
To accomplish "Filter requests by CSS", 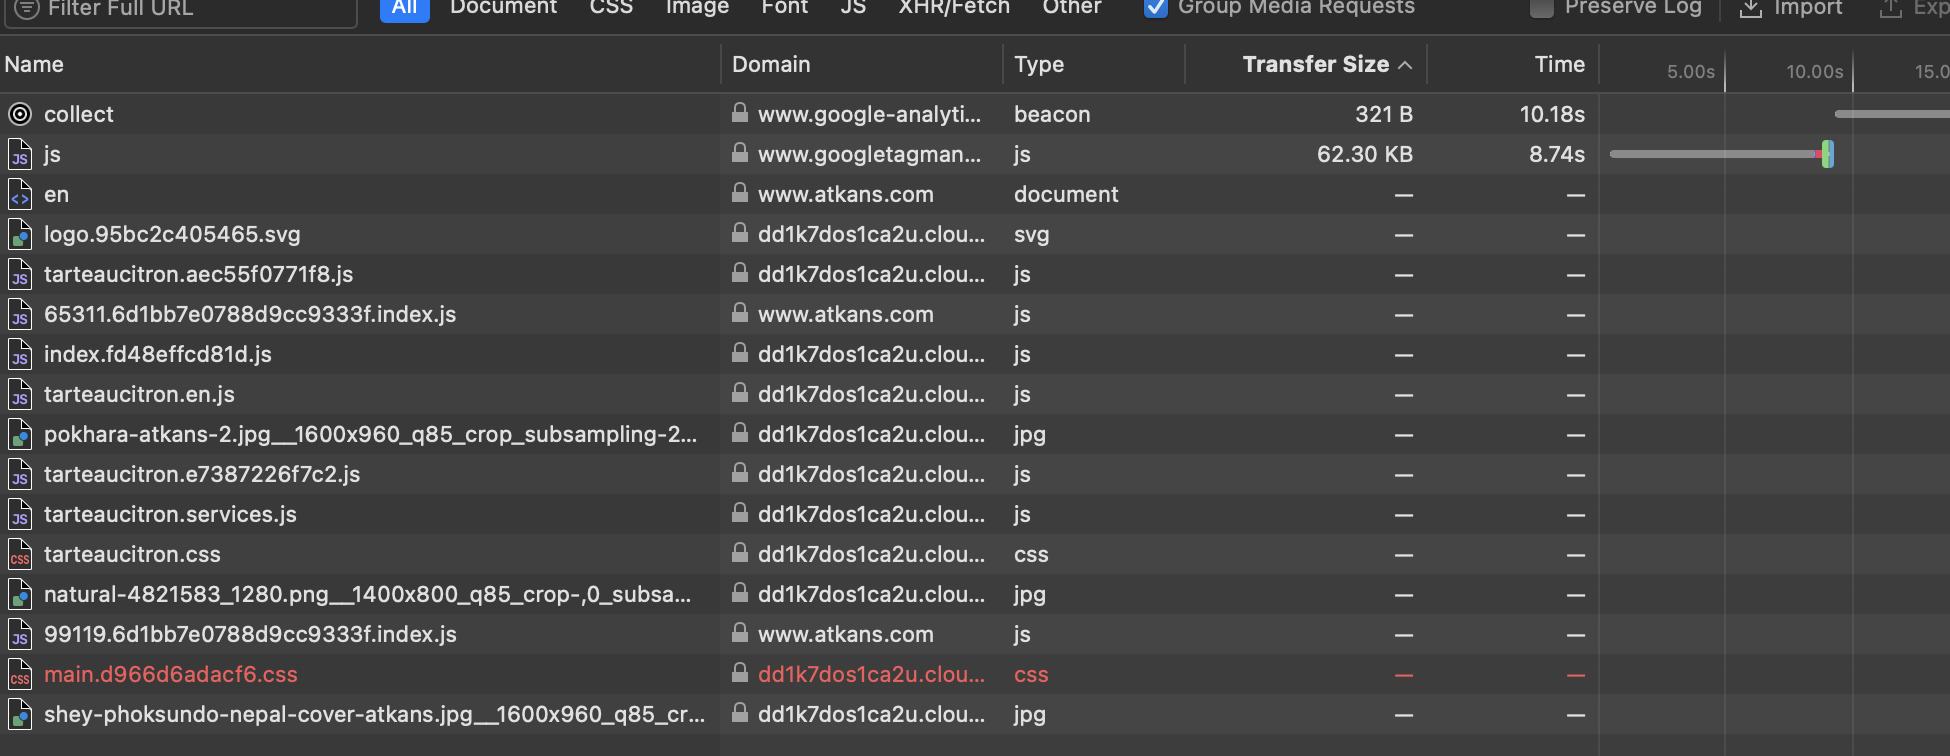I will [611, 8].
